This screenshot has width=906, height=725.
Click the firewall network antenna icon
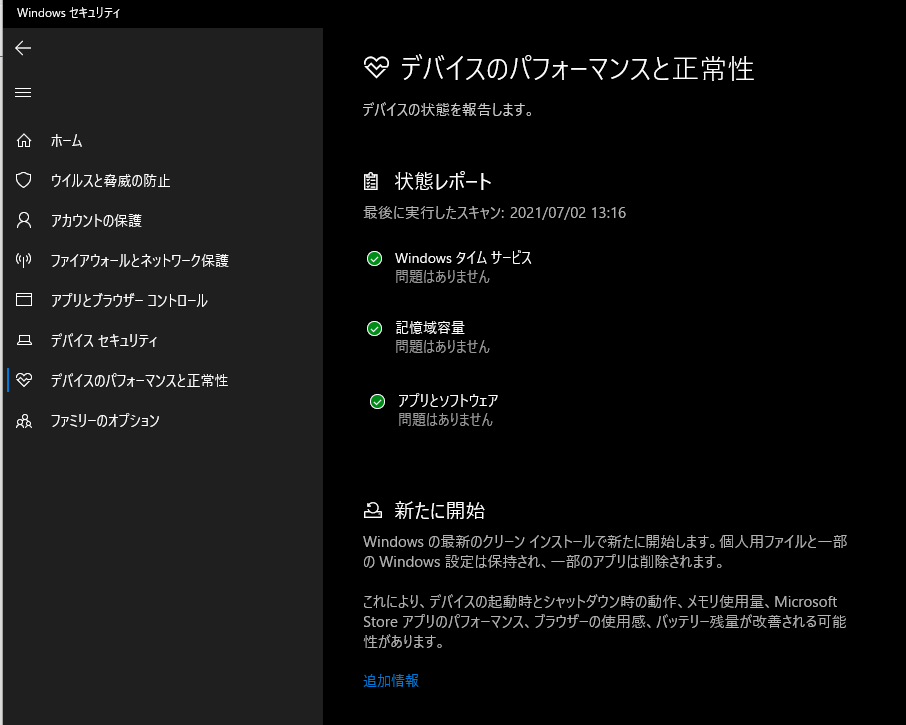pos(24,260)
